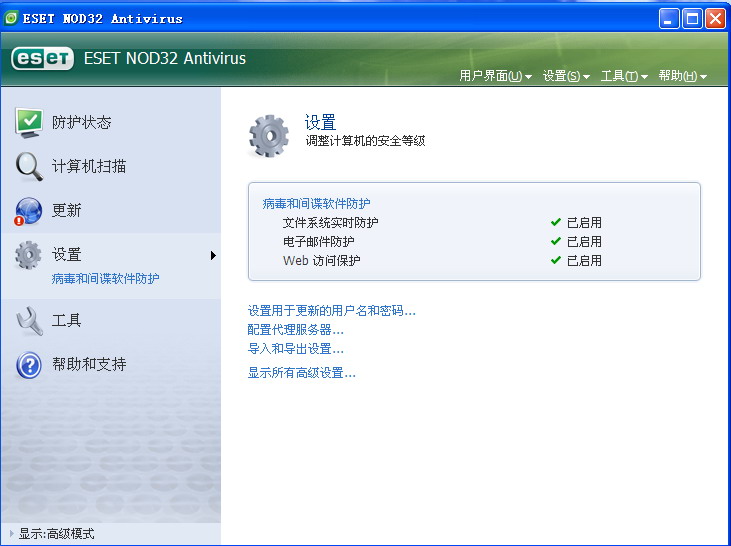Open the 用户界面(U) dropdown menu
Screen dimensions: 731x546
point(495,76)
